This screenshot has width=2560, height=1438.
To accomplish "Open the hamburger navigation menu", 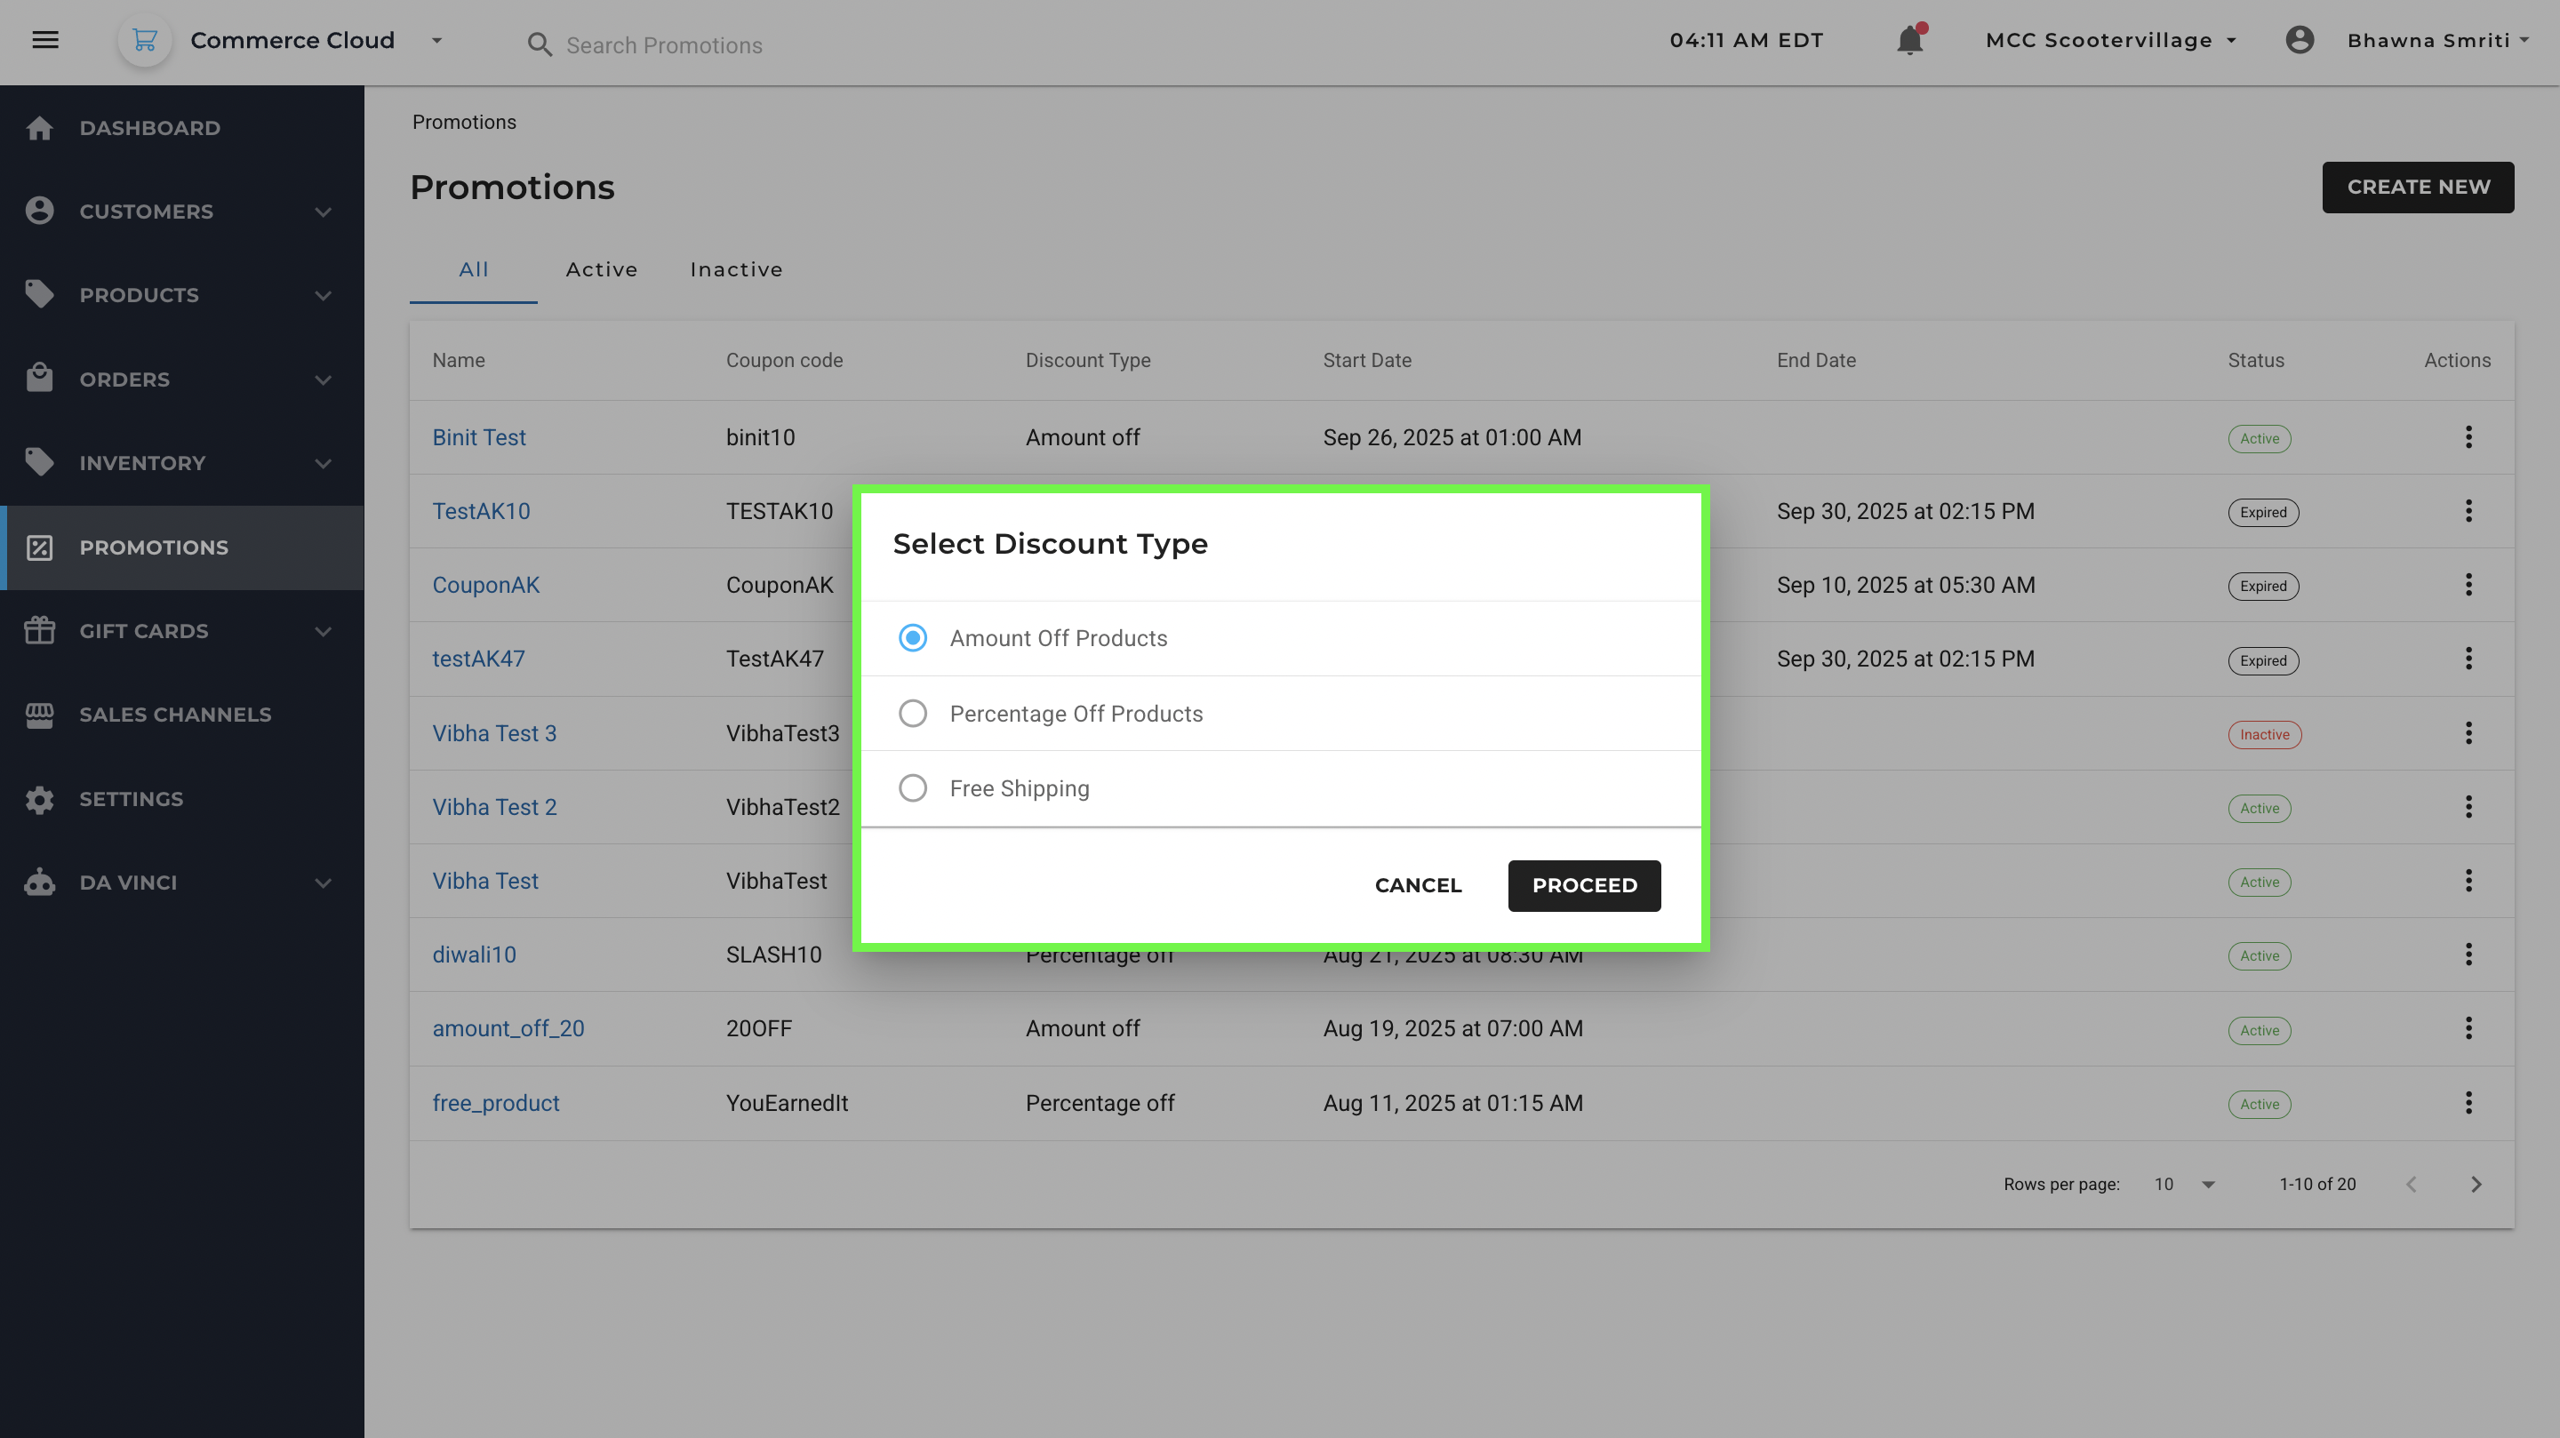I will [x=45, y=40].
